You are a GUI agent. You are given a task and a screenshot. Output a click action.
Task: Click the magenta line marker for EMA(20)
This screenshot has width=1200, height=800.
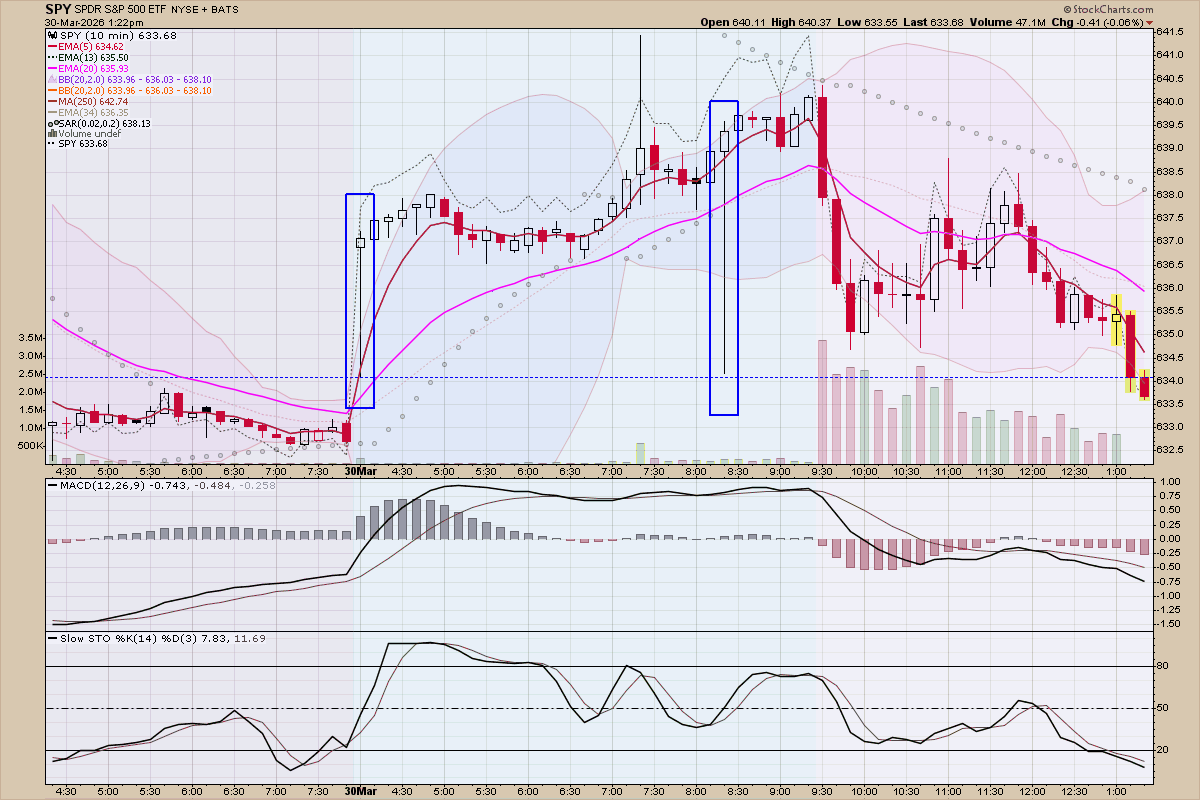coord(52,68)
